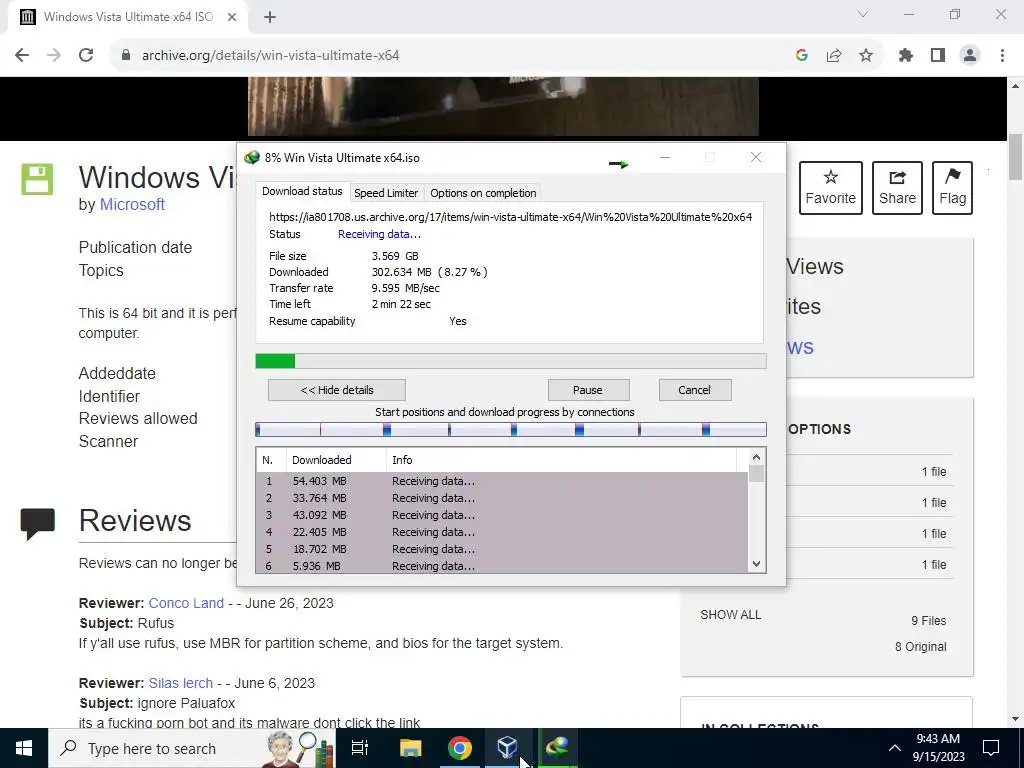This screenshot has height=768, width=1024.
Task: Close the IDM download dialog
Action: coord(756,157)
